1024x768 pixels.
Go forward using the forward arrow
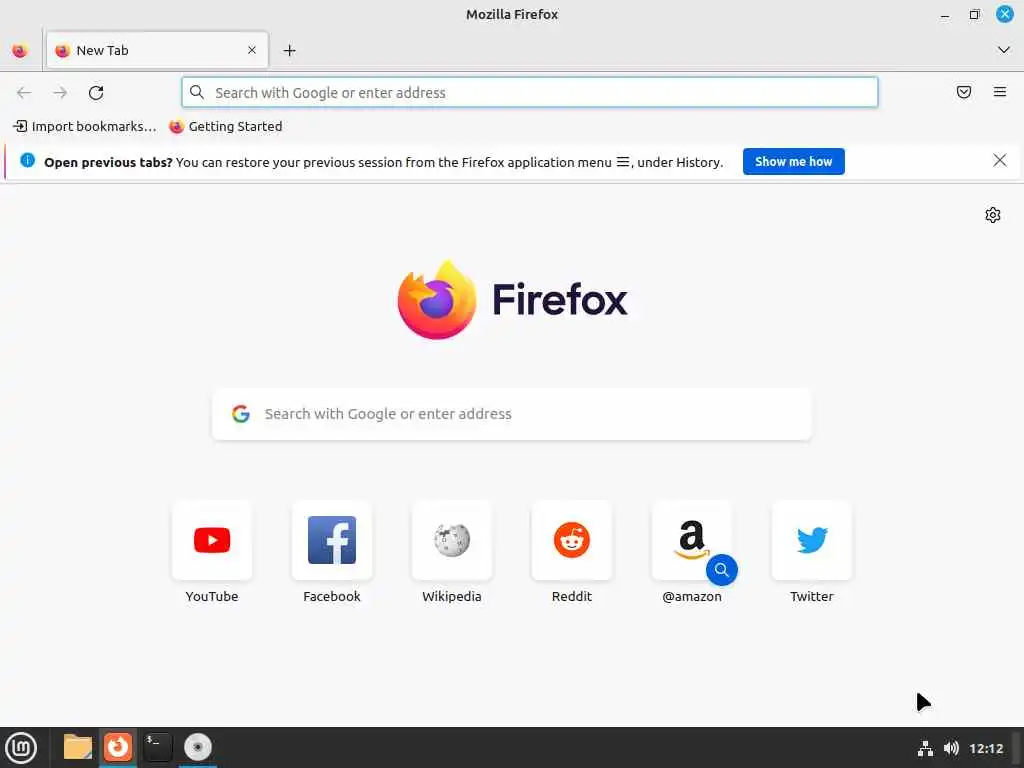pyautogui.click(x=60, y=93)
